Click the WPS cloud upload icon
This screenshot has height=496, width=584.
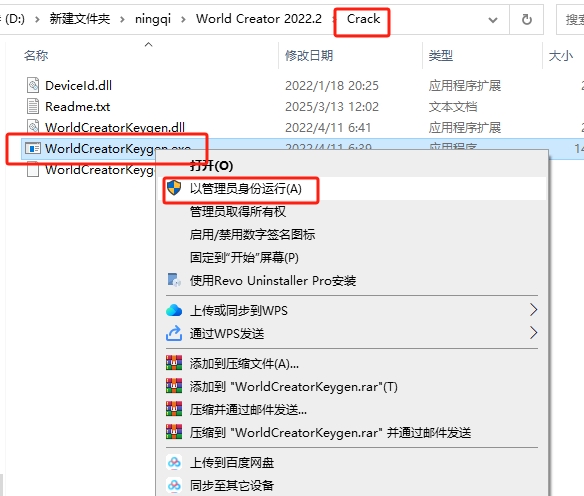174,310
